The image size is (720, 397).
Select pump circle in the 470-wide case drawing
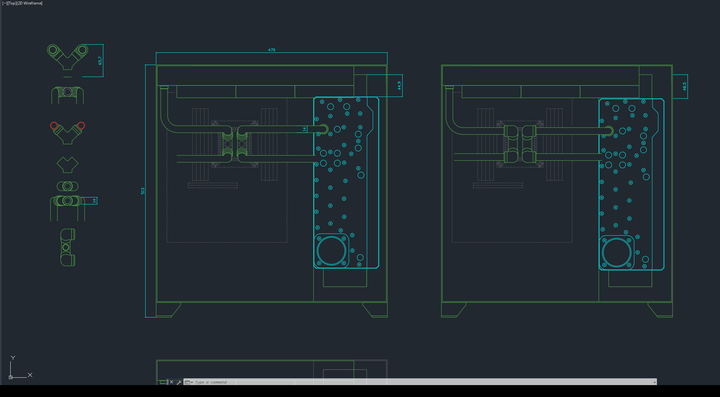331,251
